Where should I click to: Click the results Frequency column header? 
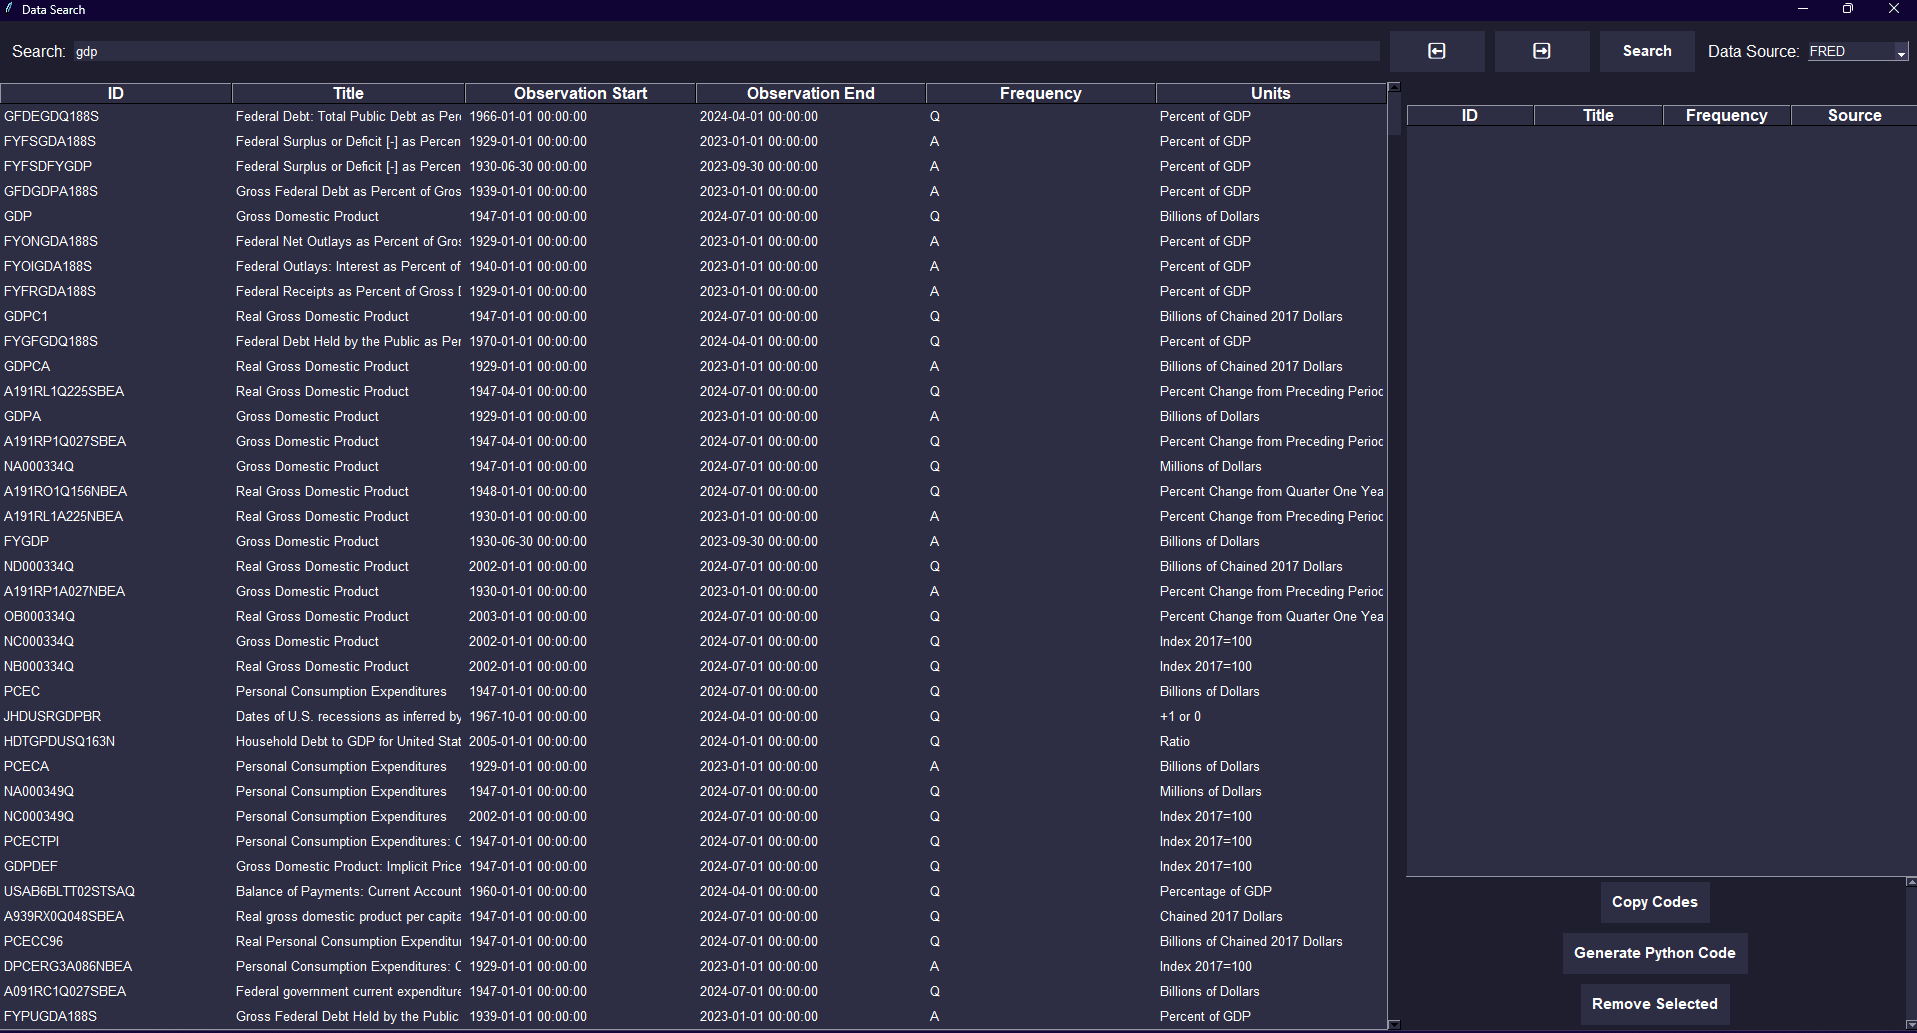click(1041, 93)
